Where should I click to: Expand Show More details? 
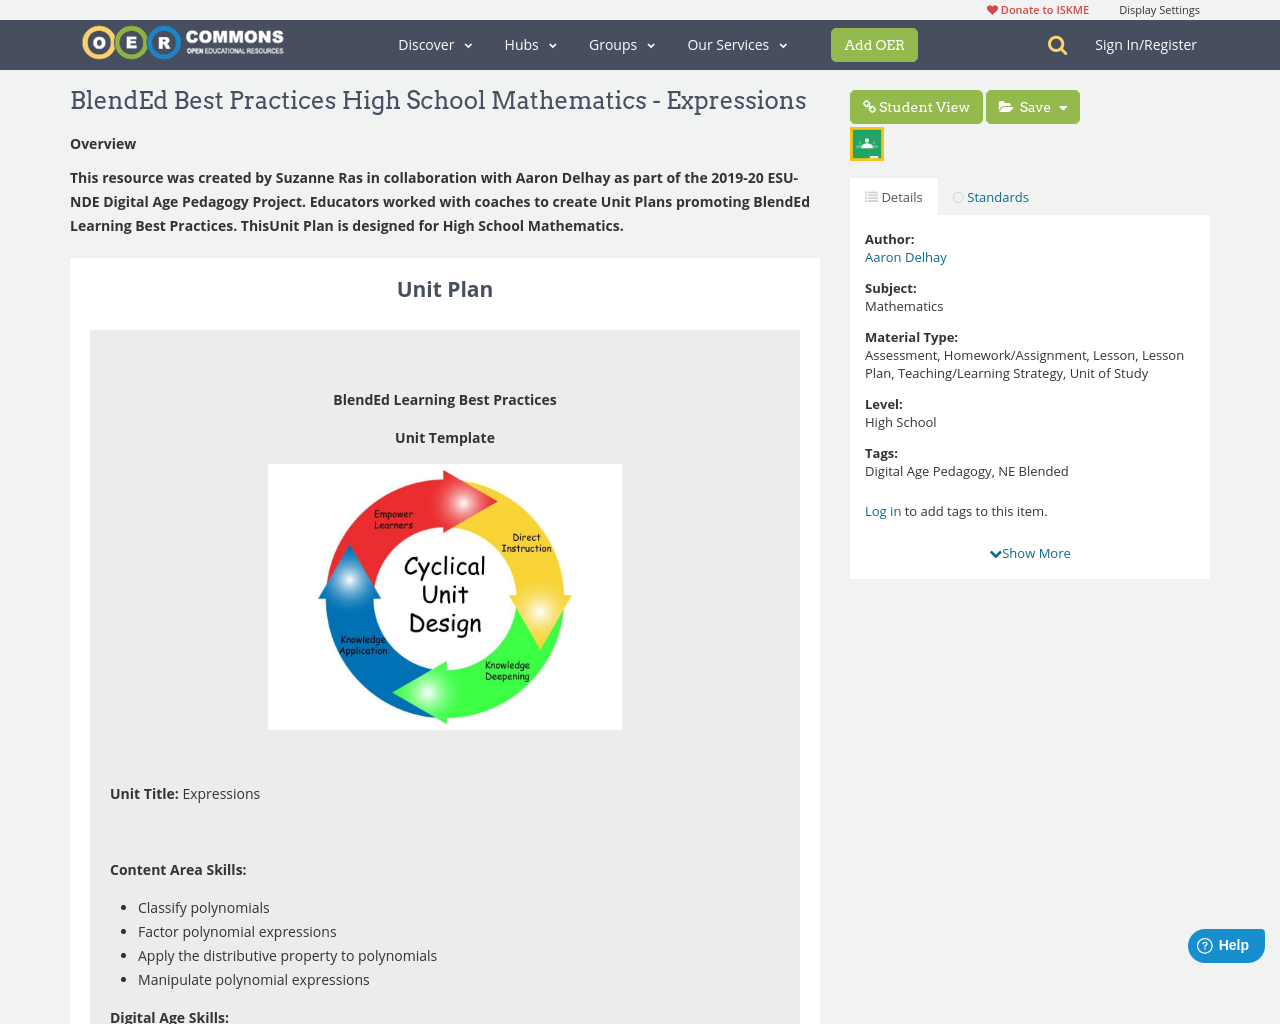1030,551
